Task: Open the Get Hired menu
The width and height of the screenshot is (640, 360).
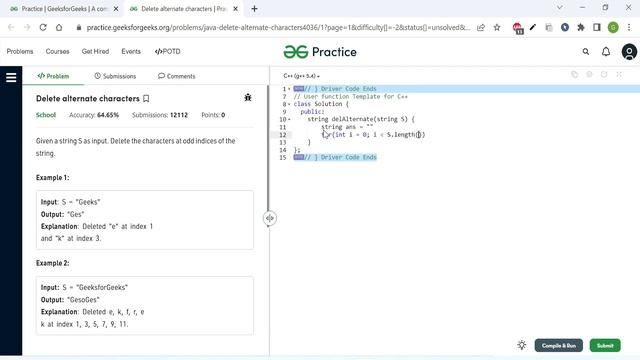Action: (95, 51)
